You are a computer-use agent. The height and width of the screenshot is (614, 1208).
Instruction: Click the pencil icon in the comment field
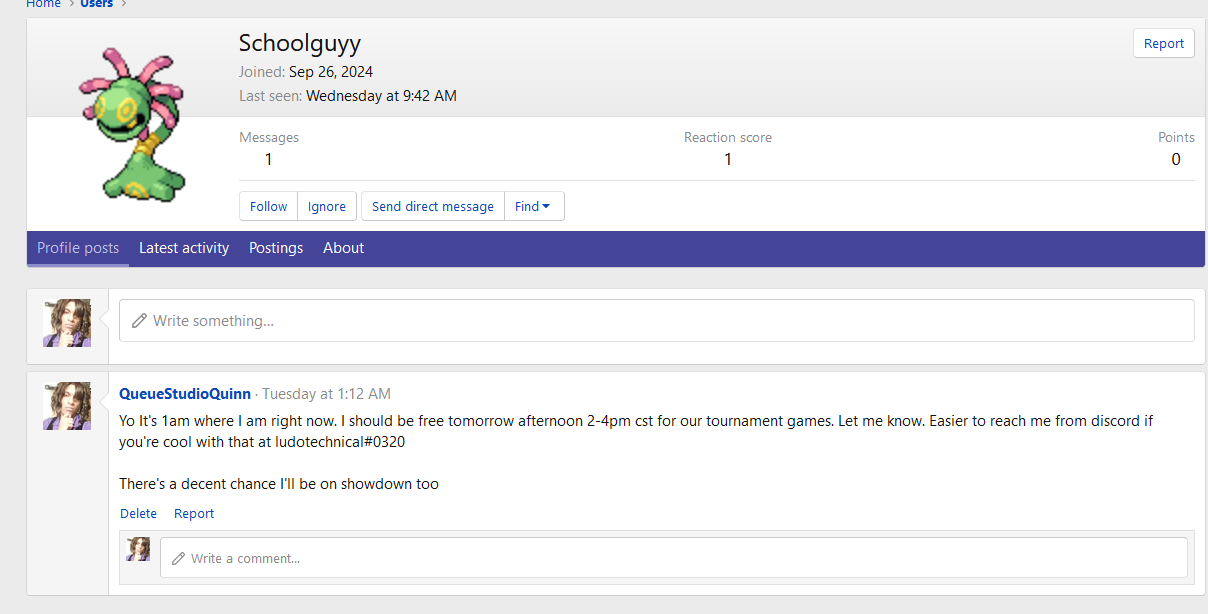point(179,558)
